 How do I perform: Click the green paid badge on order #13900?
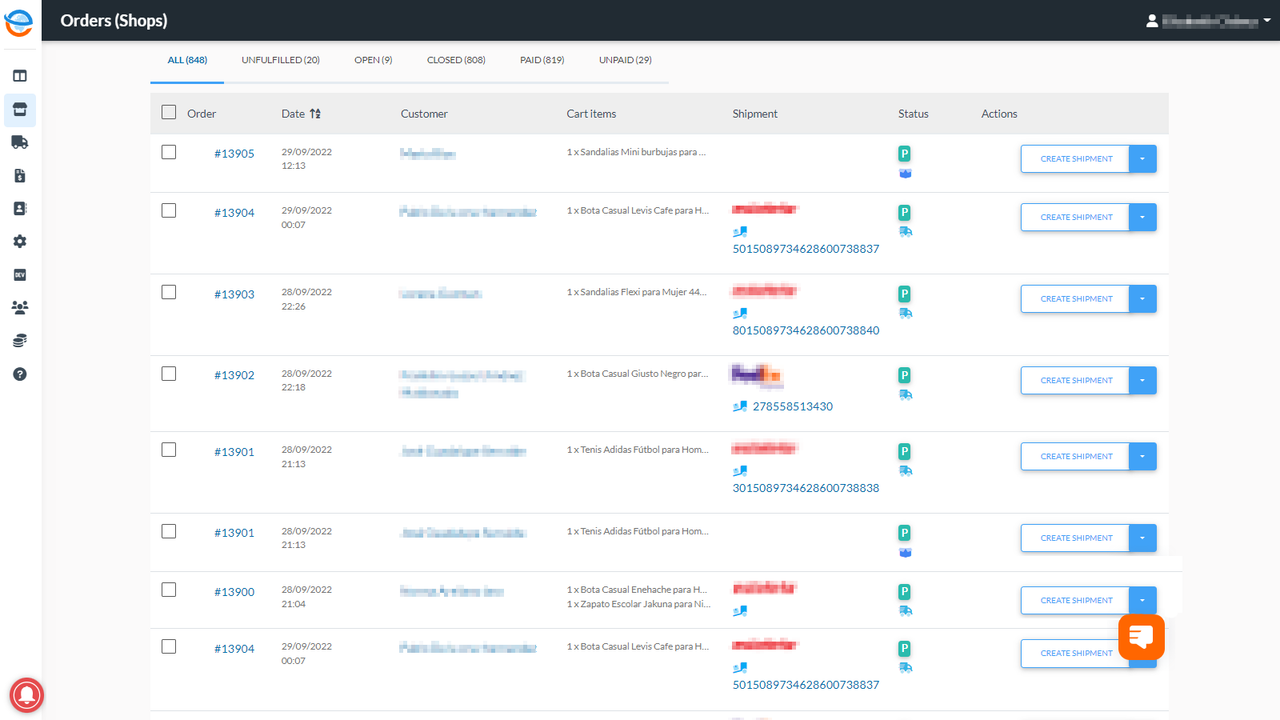904,592
